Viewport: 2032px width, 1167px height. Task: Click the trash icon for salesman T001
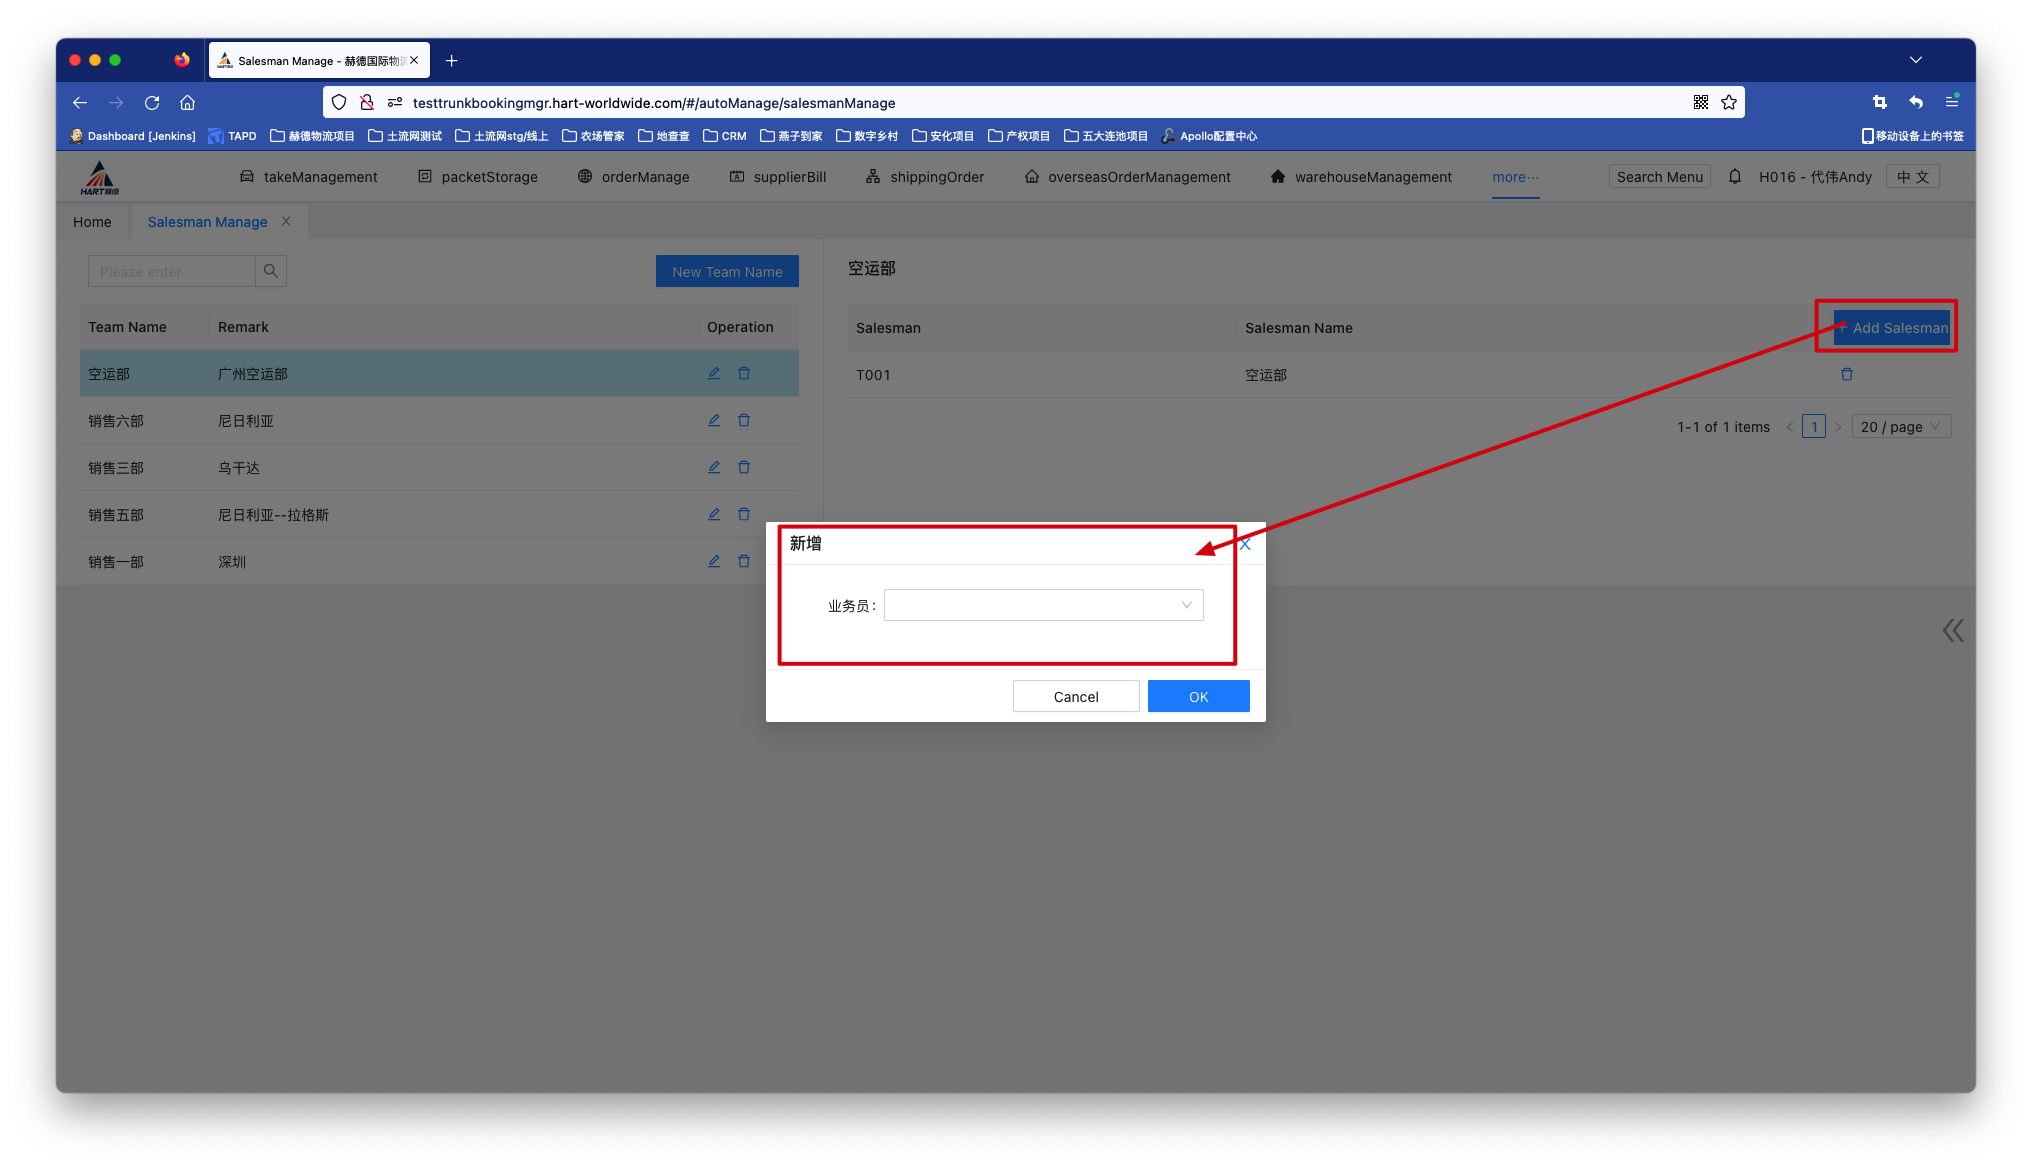[1847, 374]
